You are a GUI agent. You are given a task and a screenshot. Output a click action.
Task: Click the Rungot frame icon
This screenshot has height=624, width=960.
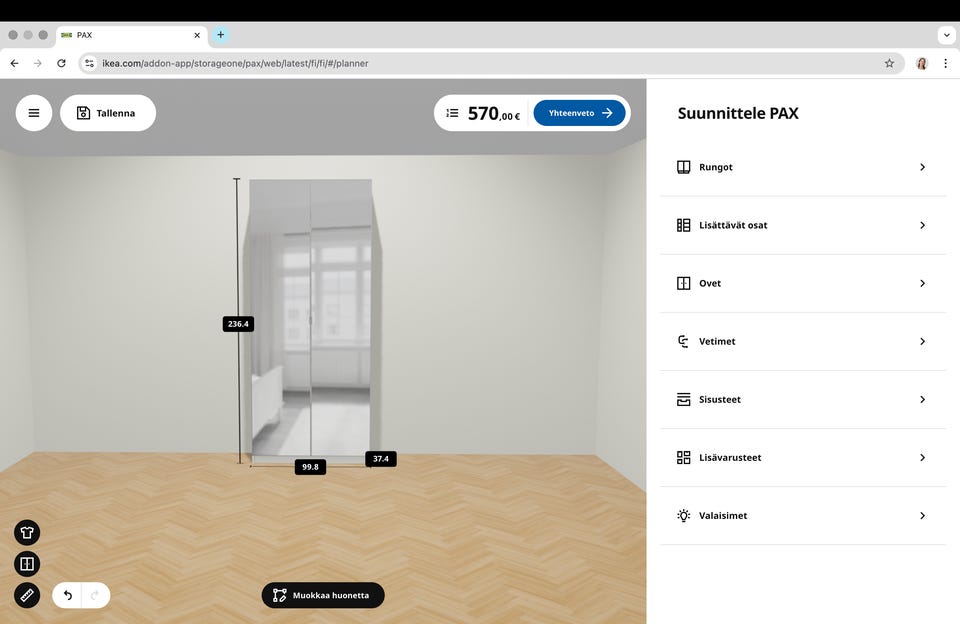[683, 167]
